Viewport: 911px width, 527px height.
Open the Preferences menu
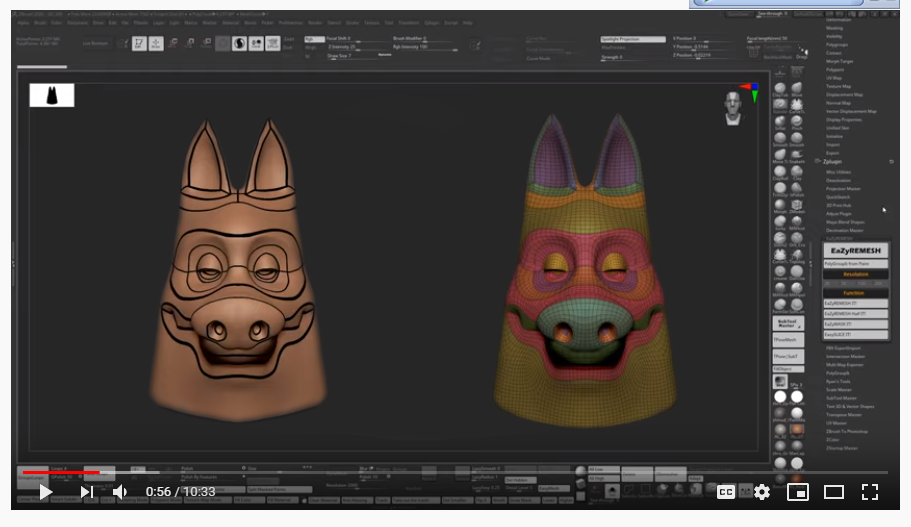pos(290,23)
